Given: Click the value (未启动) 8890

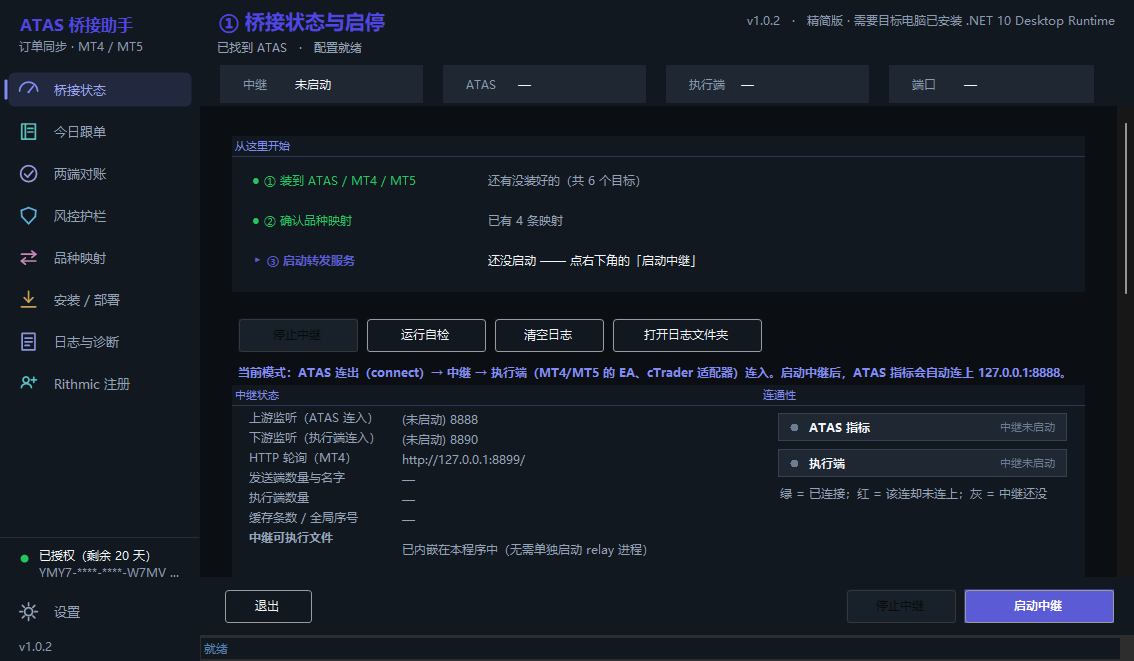Looking at the screenshot, I should 440,440.
